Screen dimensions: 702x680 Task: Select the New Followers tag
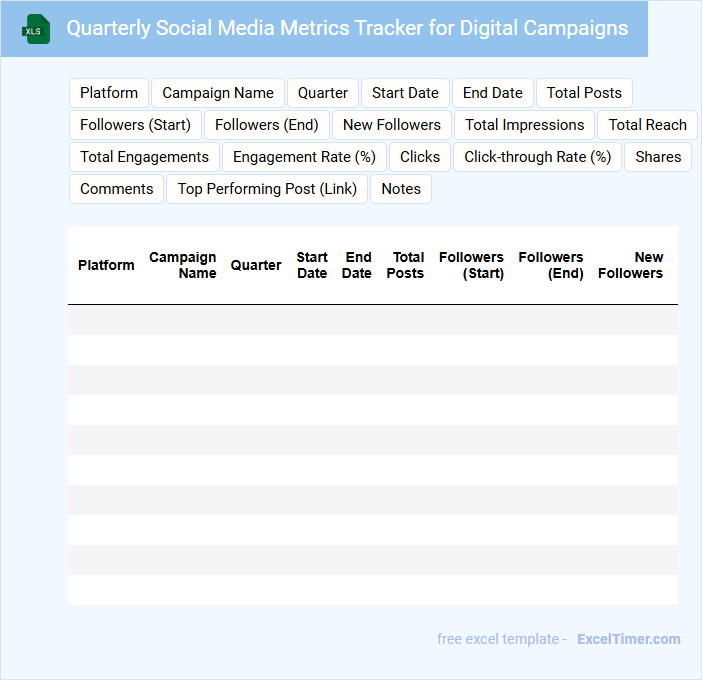point(392,125)
